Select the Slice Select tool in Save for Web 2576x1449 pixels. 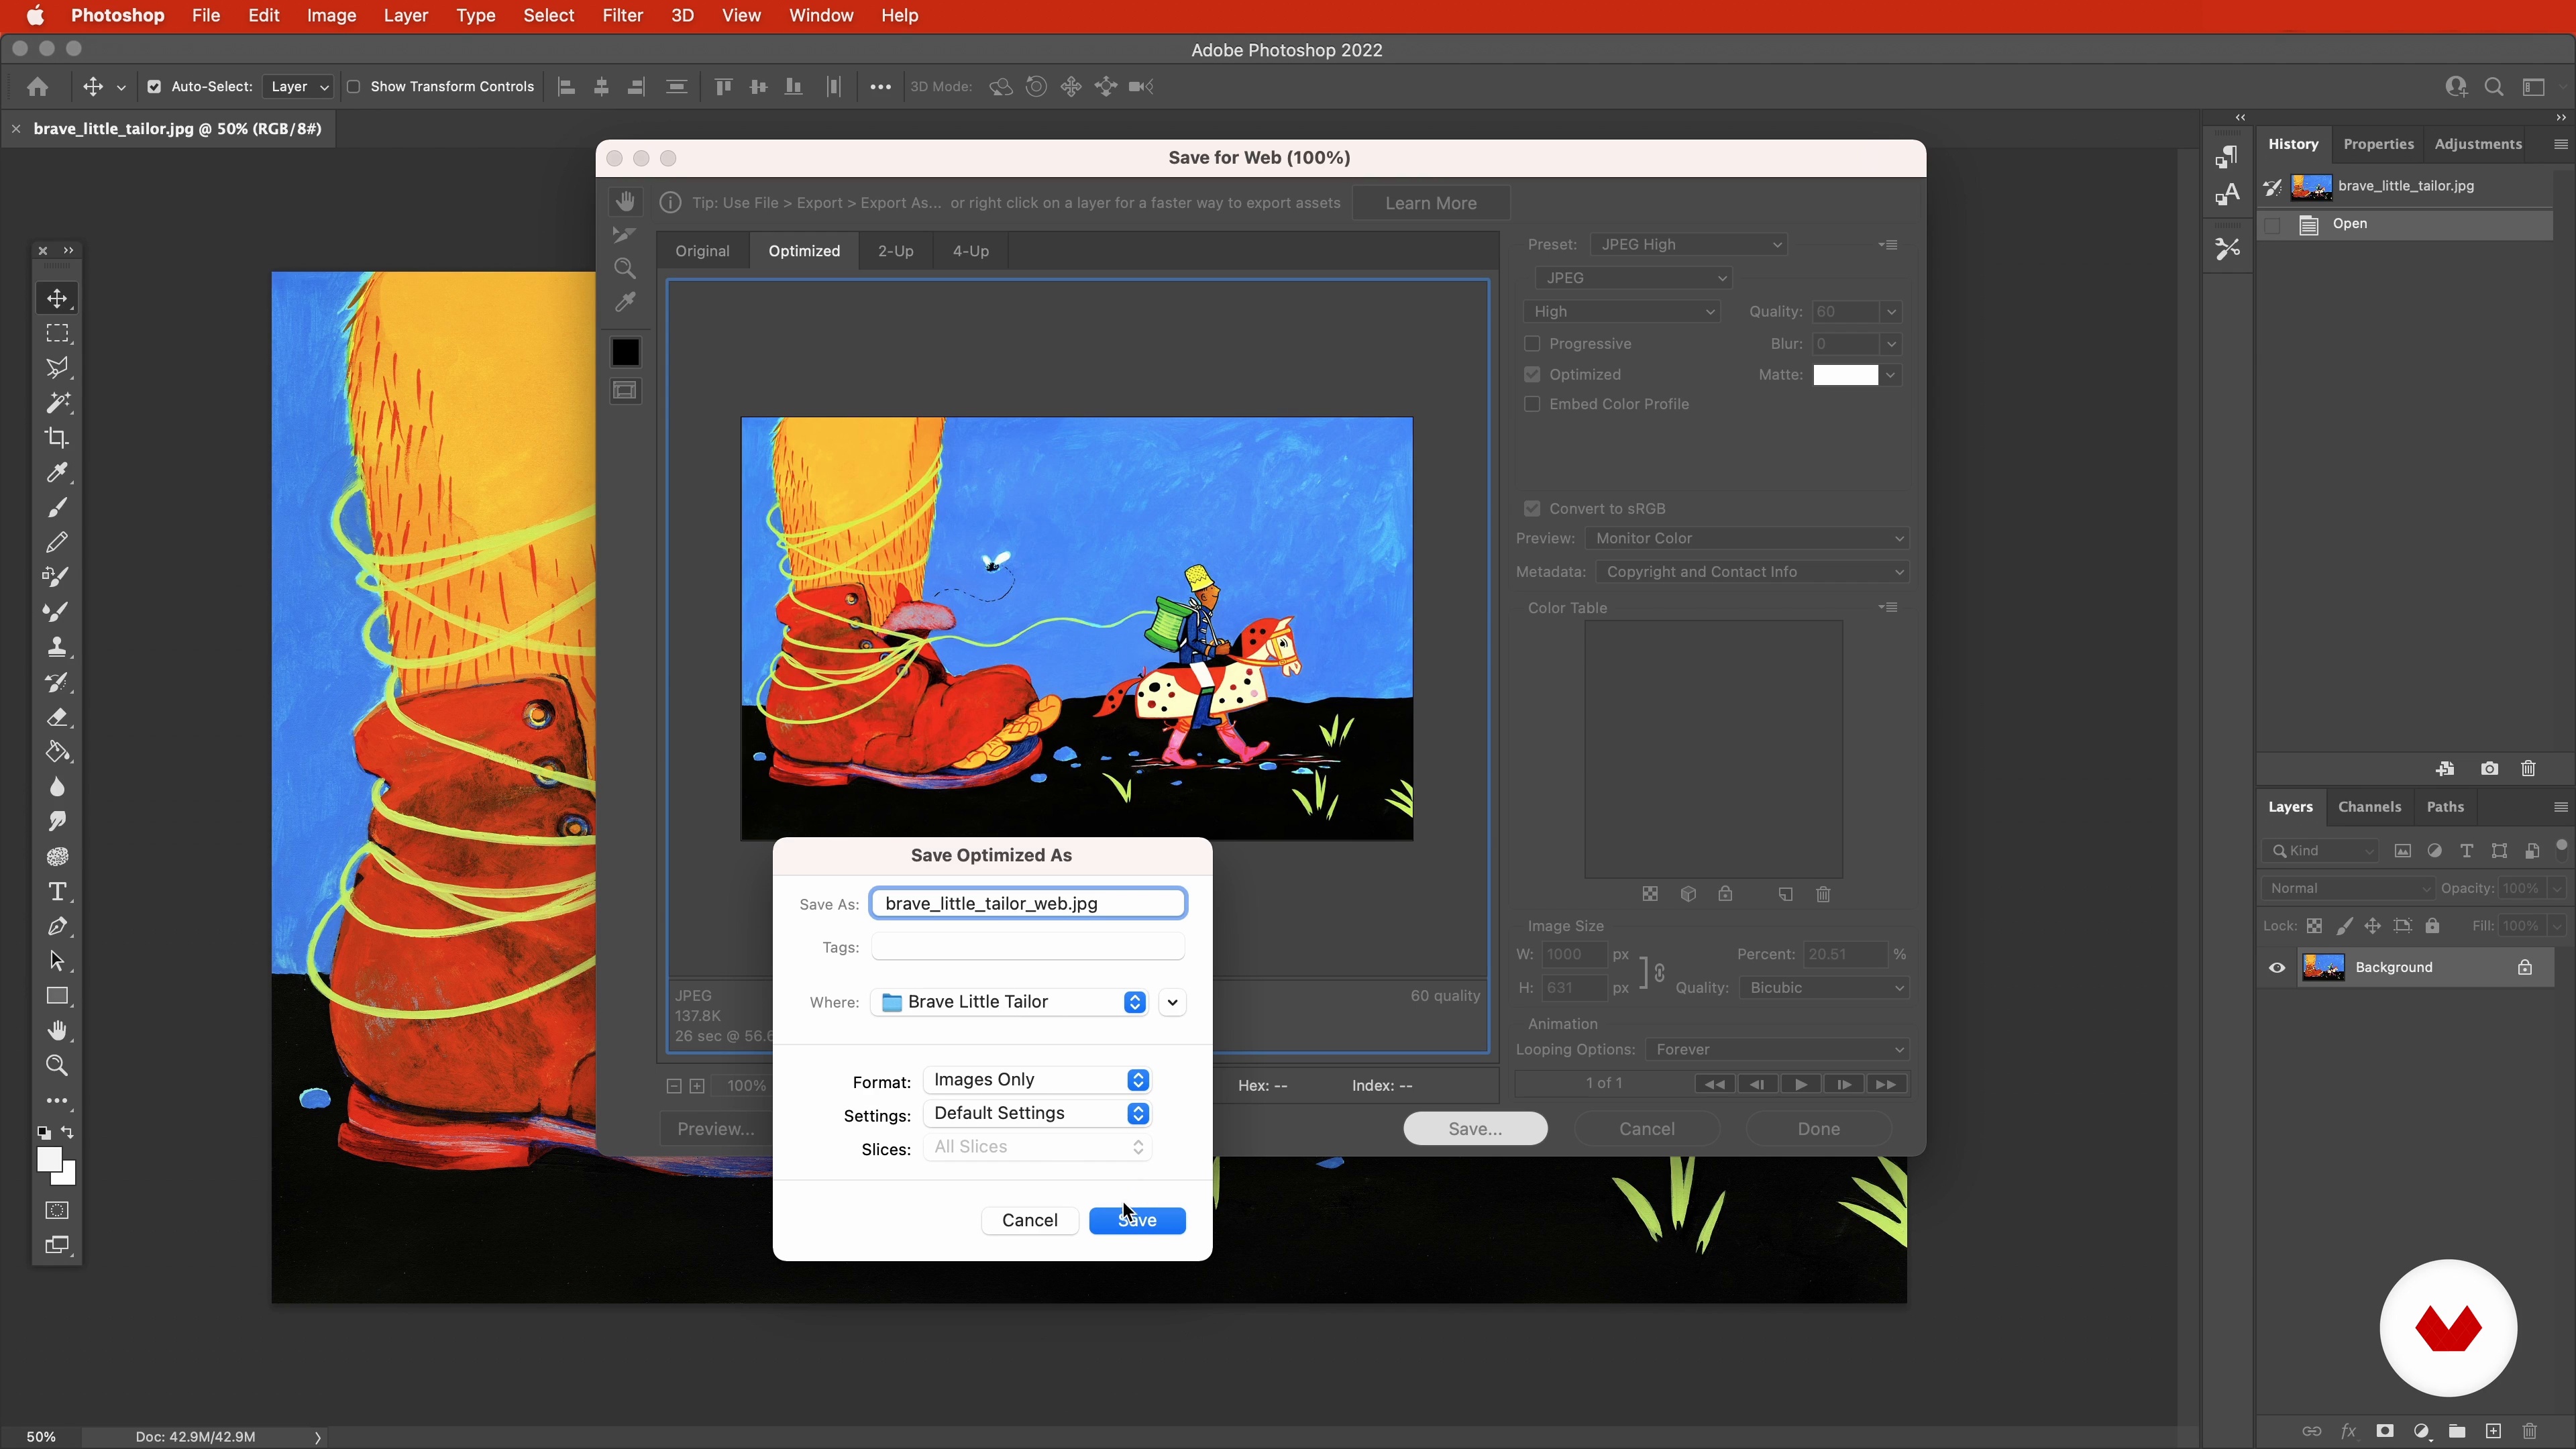(625, 235)
